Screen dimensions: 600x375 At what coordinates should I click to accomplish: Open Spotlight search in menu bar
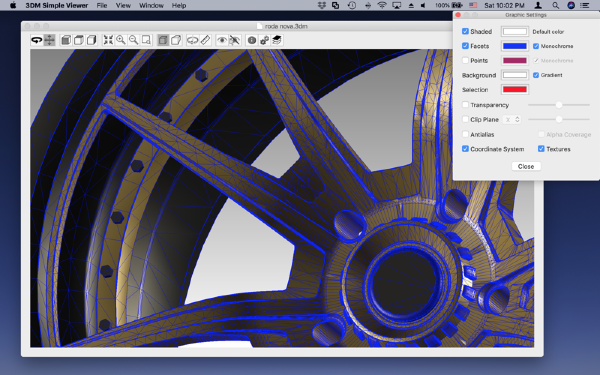[x=555, y=5]
